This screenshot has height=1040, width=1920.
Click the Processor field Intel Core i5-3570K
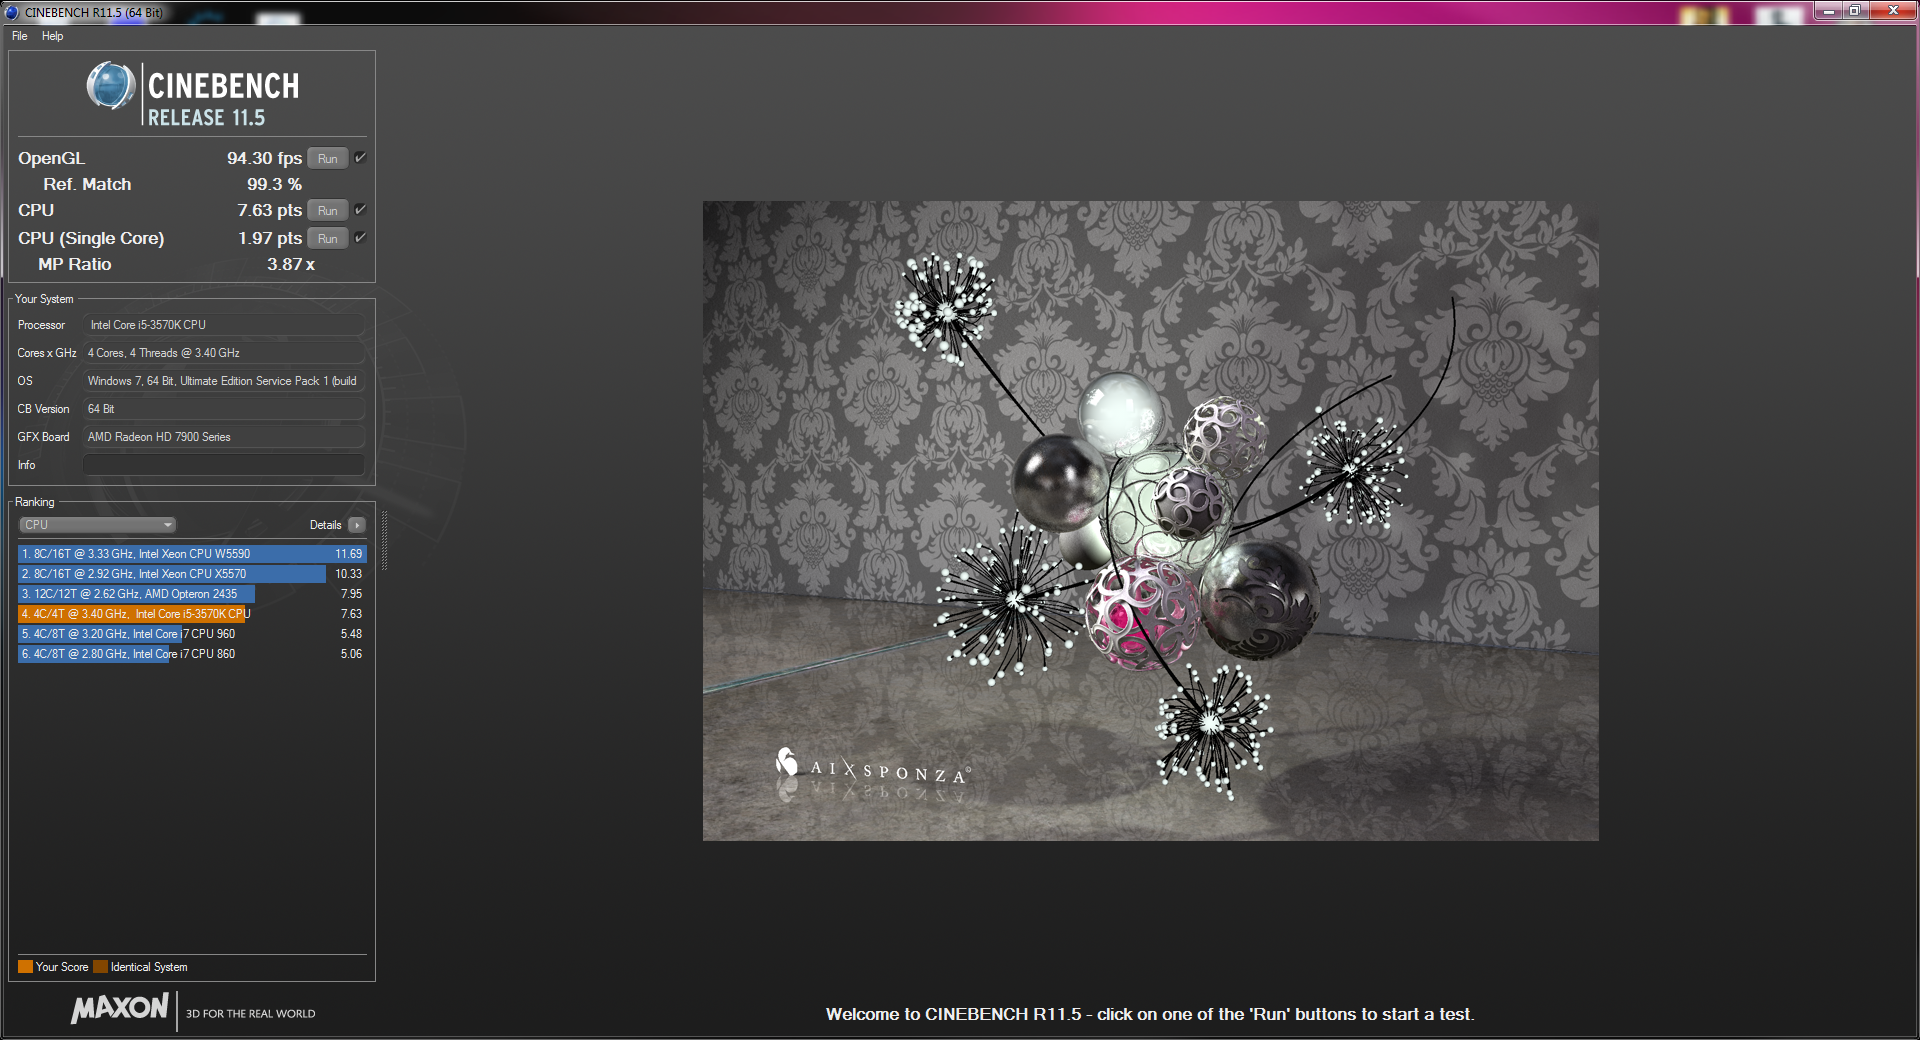[x=224, y=325]
